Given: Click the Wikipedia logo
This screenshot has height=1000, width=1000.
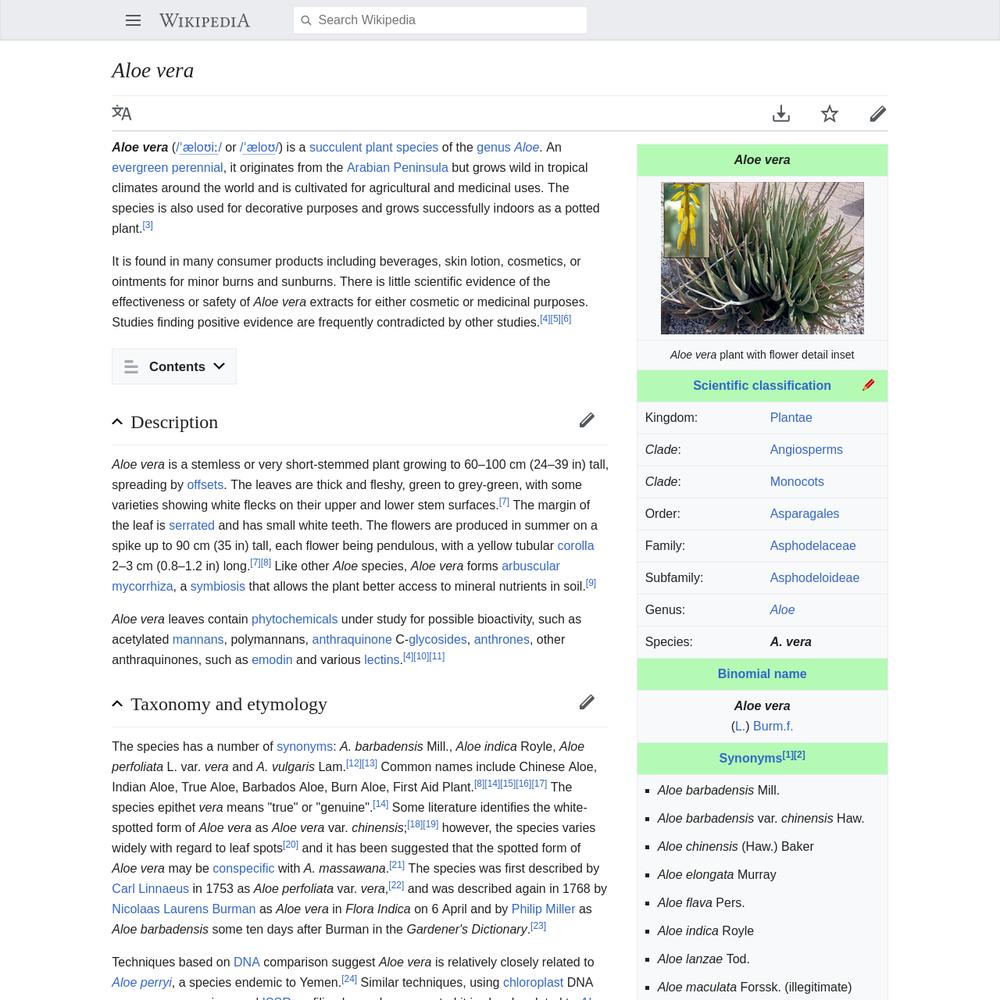Looking at the screenshot, I should [x=204, y=20].
